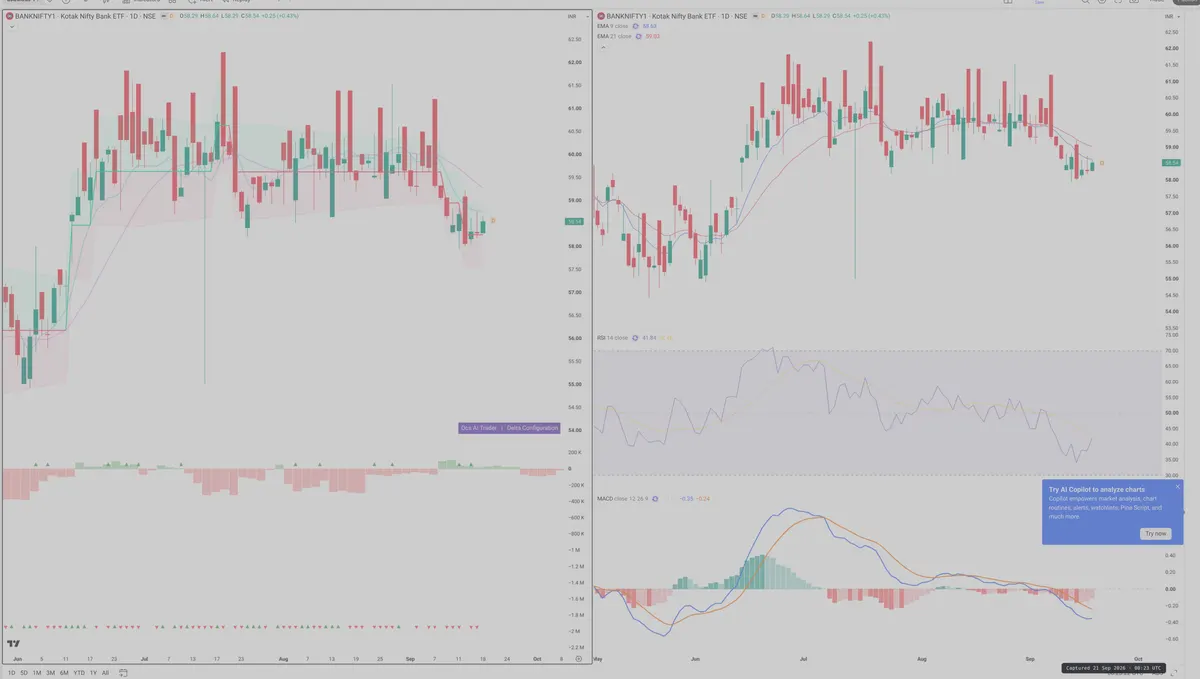
Task: Click the Oca AI Trader label
Action: 478,428
